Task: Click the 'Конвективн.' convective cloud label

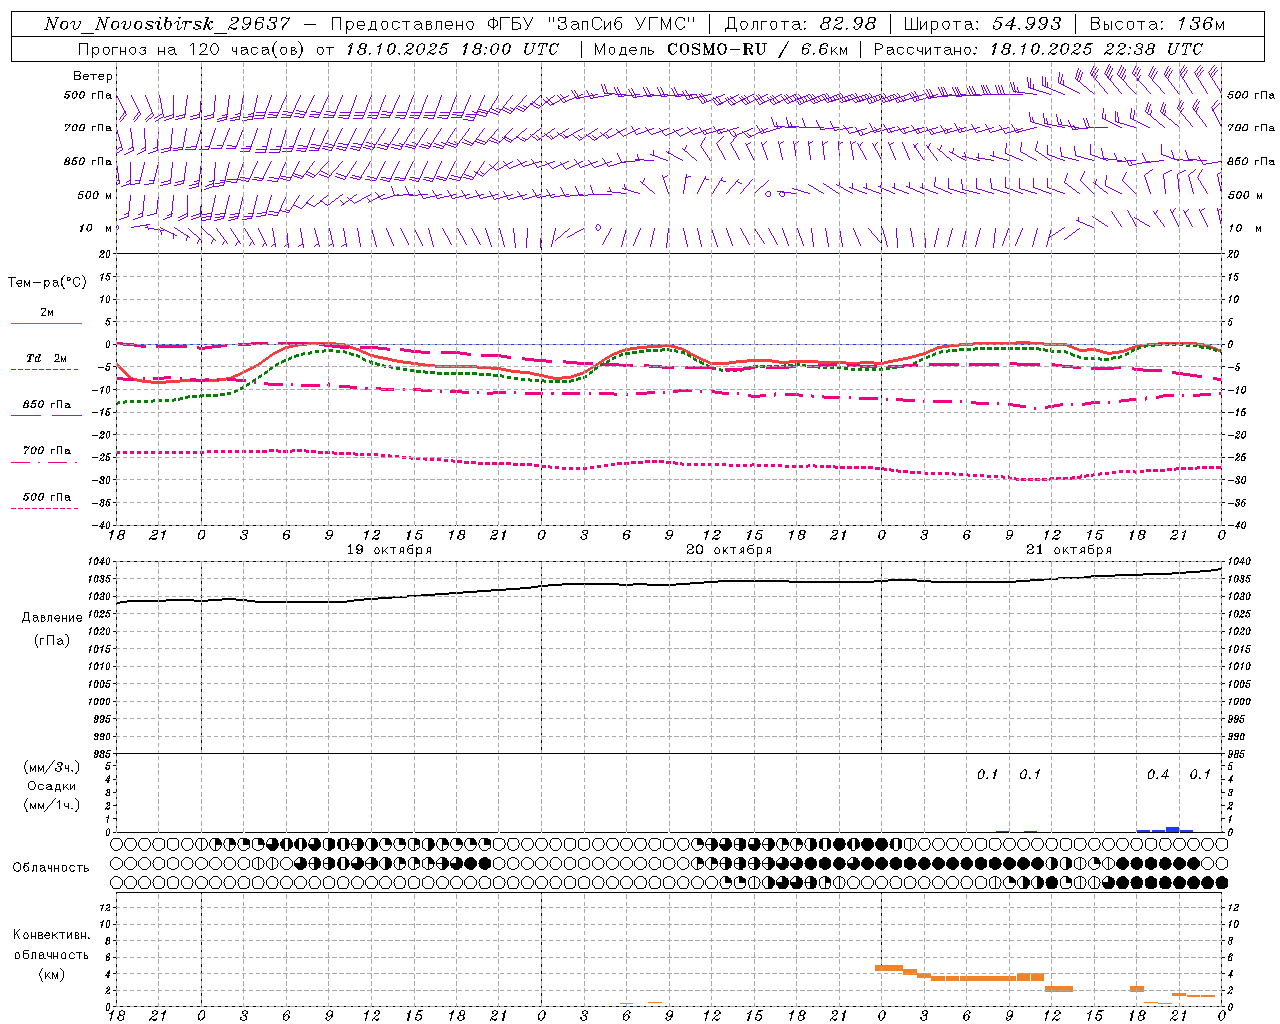Action: pyautogui.click(x=52, y=935)
